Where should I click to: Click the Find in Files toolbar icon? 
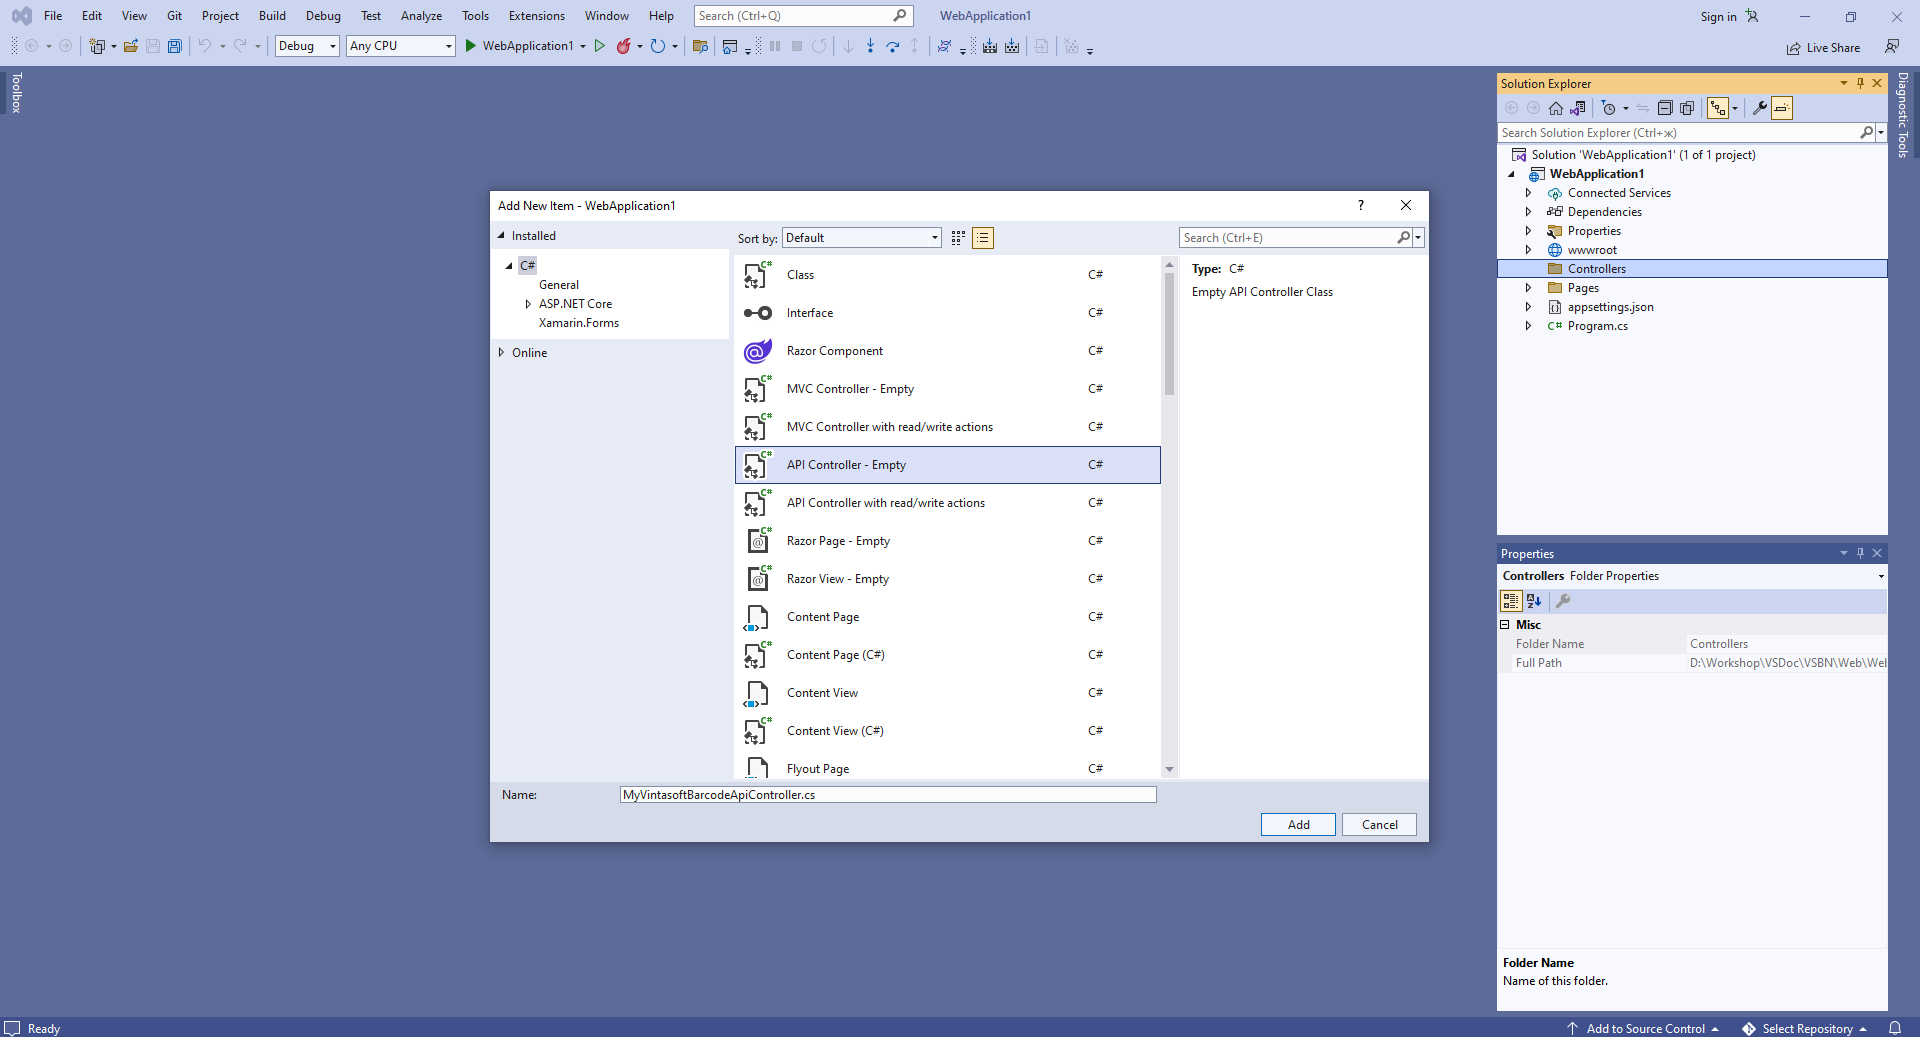[700, 46]
